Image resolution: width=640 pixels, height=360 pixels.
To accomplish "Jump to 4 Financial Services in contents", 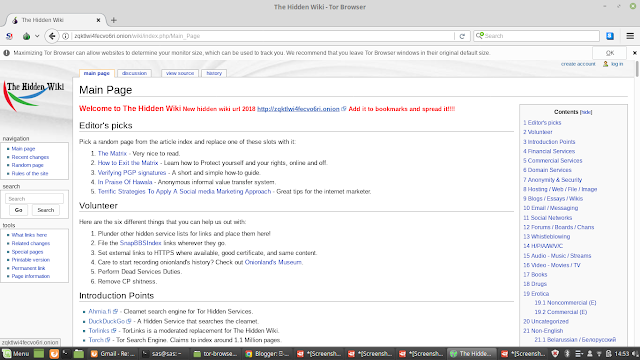I will coord(549,151).
